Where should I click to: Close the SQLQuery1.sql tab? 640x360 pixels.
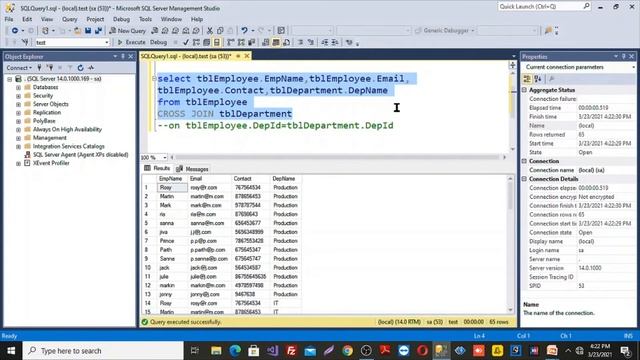tap(247, 56)
